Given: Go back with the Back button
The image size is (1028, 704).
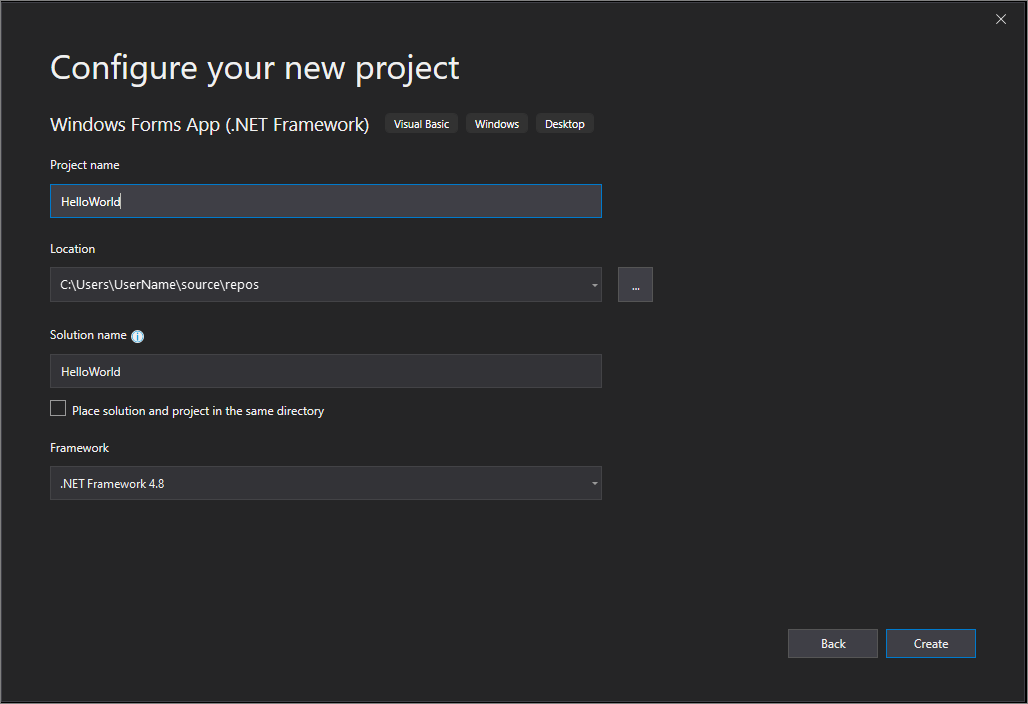Looking at the screenshot, I should click(x=833, y=644).
